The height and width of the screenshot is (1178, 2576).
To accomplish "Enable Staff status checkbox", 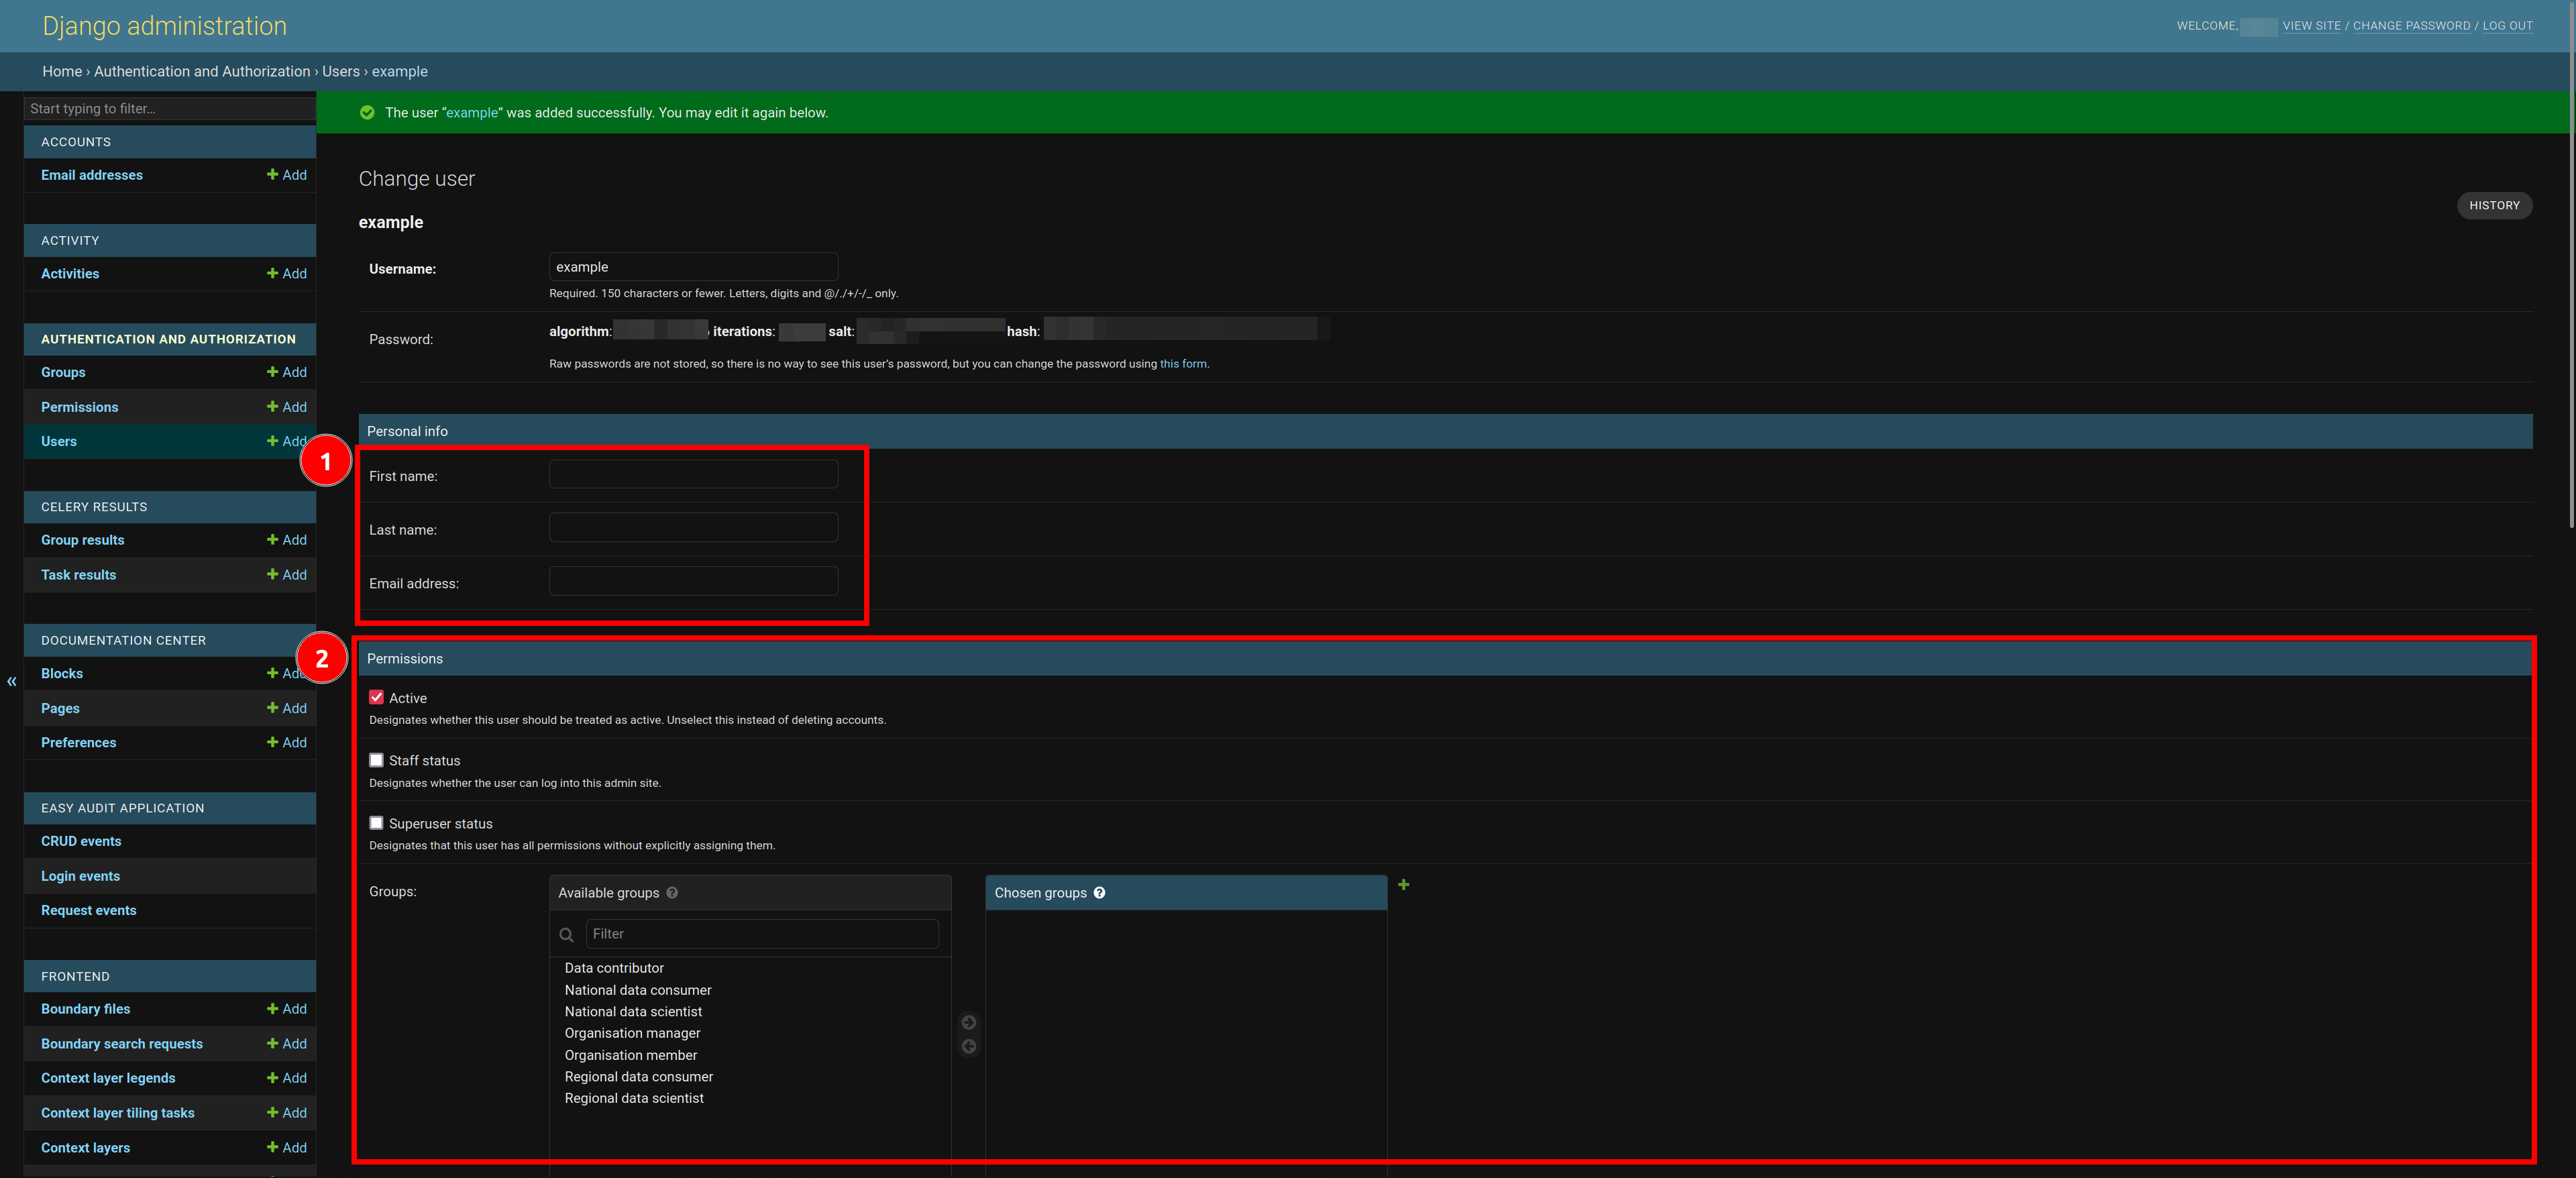I will [376, 760].
